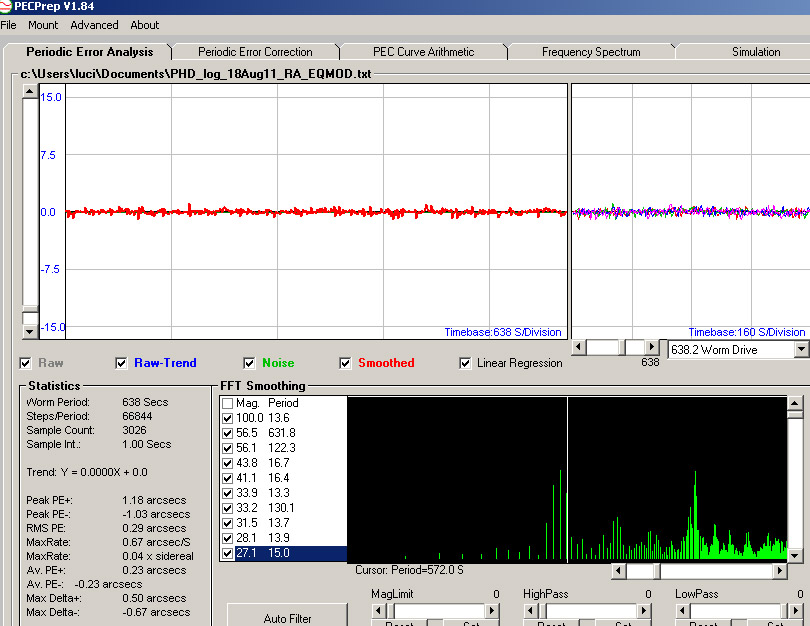The height and width of the screenshot is (626, 810).
Task: Switch to the Frequency Spectrum tab
Action: (x=591, y=52)
